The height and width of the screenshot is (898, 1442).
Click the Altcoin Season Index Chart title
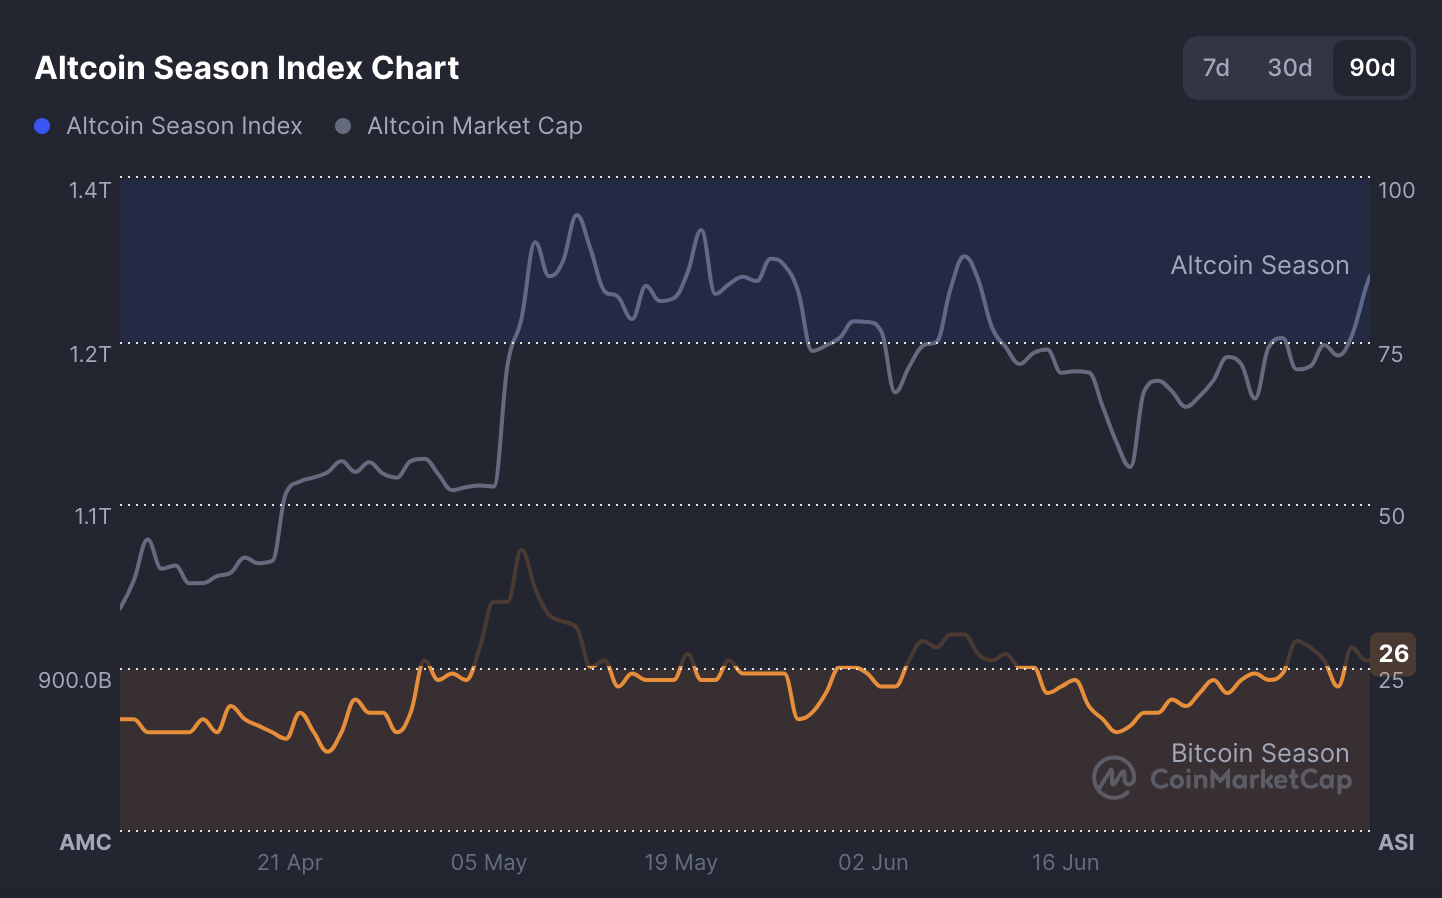tap(247, 68)
